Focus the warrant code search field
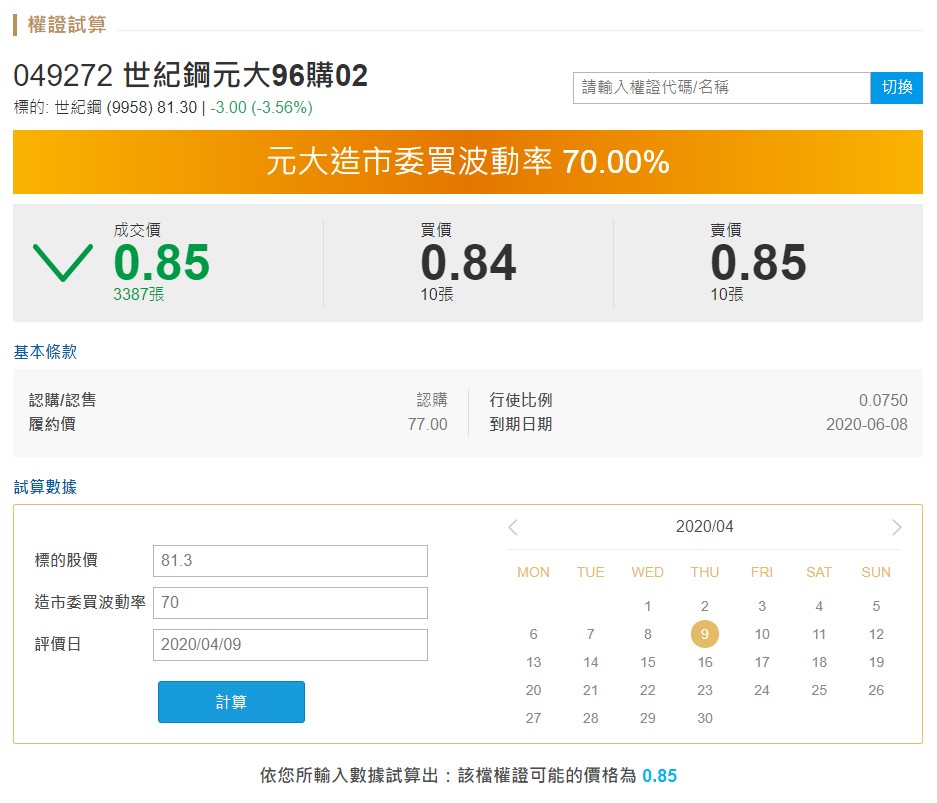This screenshot has height=803, width=937. 721,88
